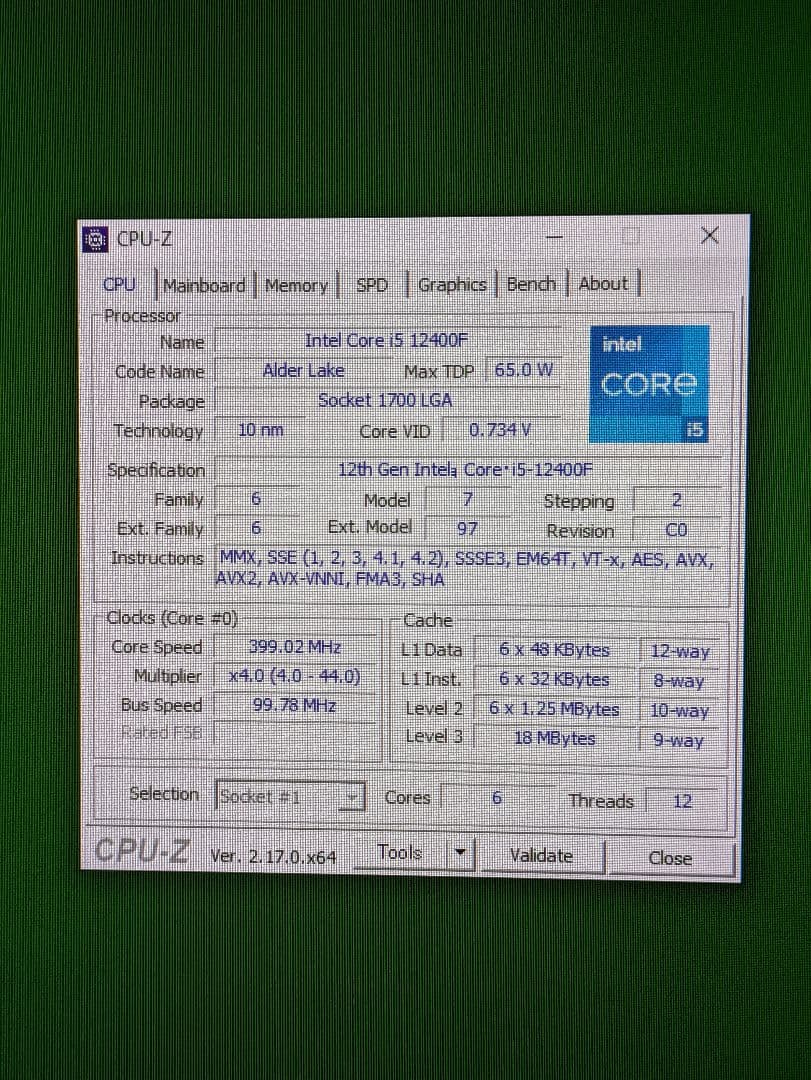
Task: Open the About tab
Action: tap(603, 284)
